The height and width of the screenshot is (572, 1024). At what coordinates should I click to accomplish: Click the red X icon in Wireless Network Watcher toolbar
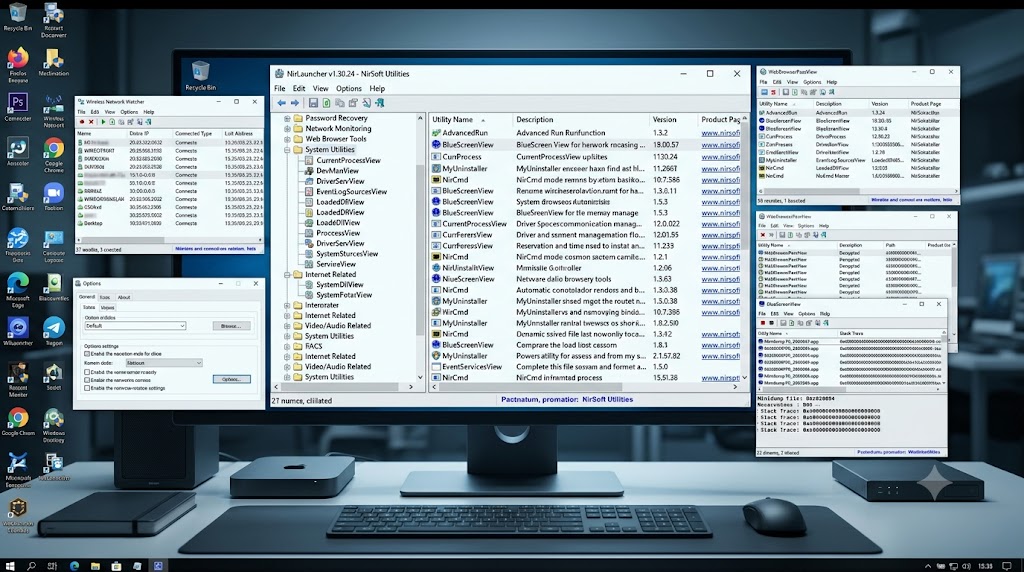pyautogui.click(x=91, y=121)
